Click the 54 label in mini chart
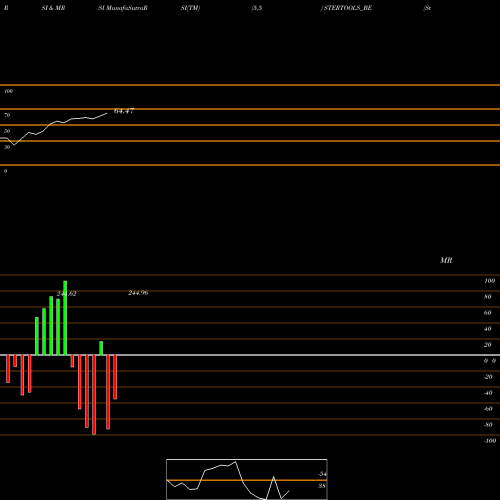This screenshot has height=500, width=500. point(322,474)
